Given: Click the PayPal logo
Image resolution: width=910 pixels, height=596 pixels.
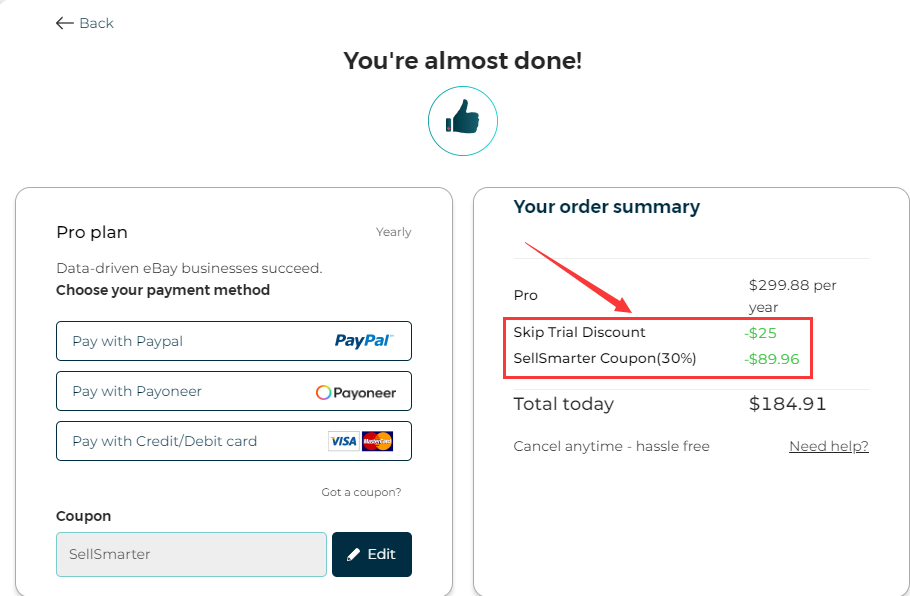Looking at the screenshot, I should 363,341.
